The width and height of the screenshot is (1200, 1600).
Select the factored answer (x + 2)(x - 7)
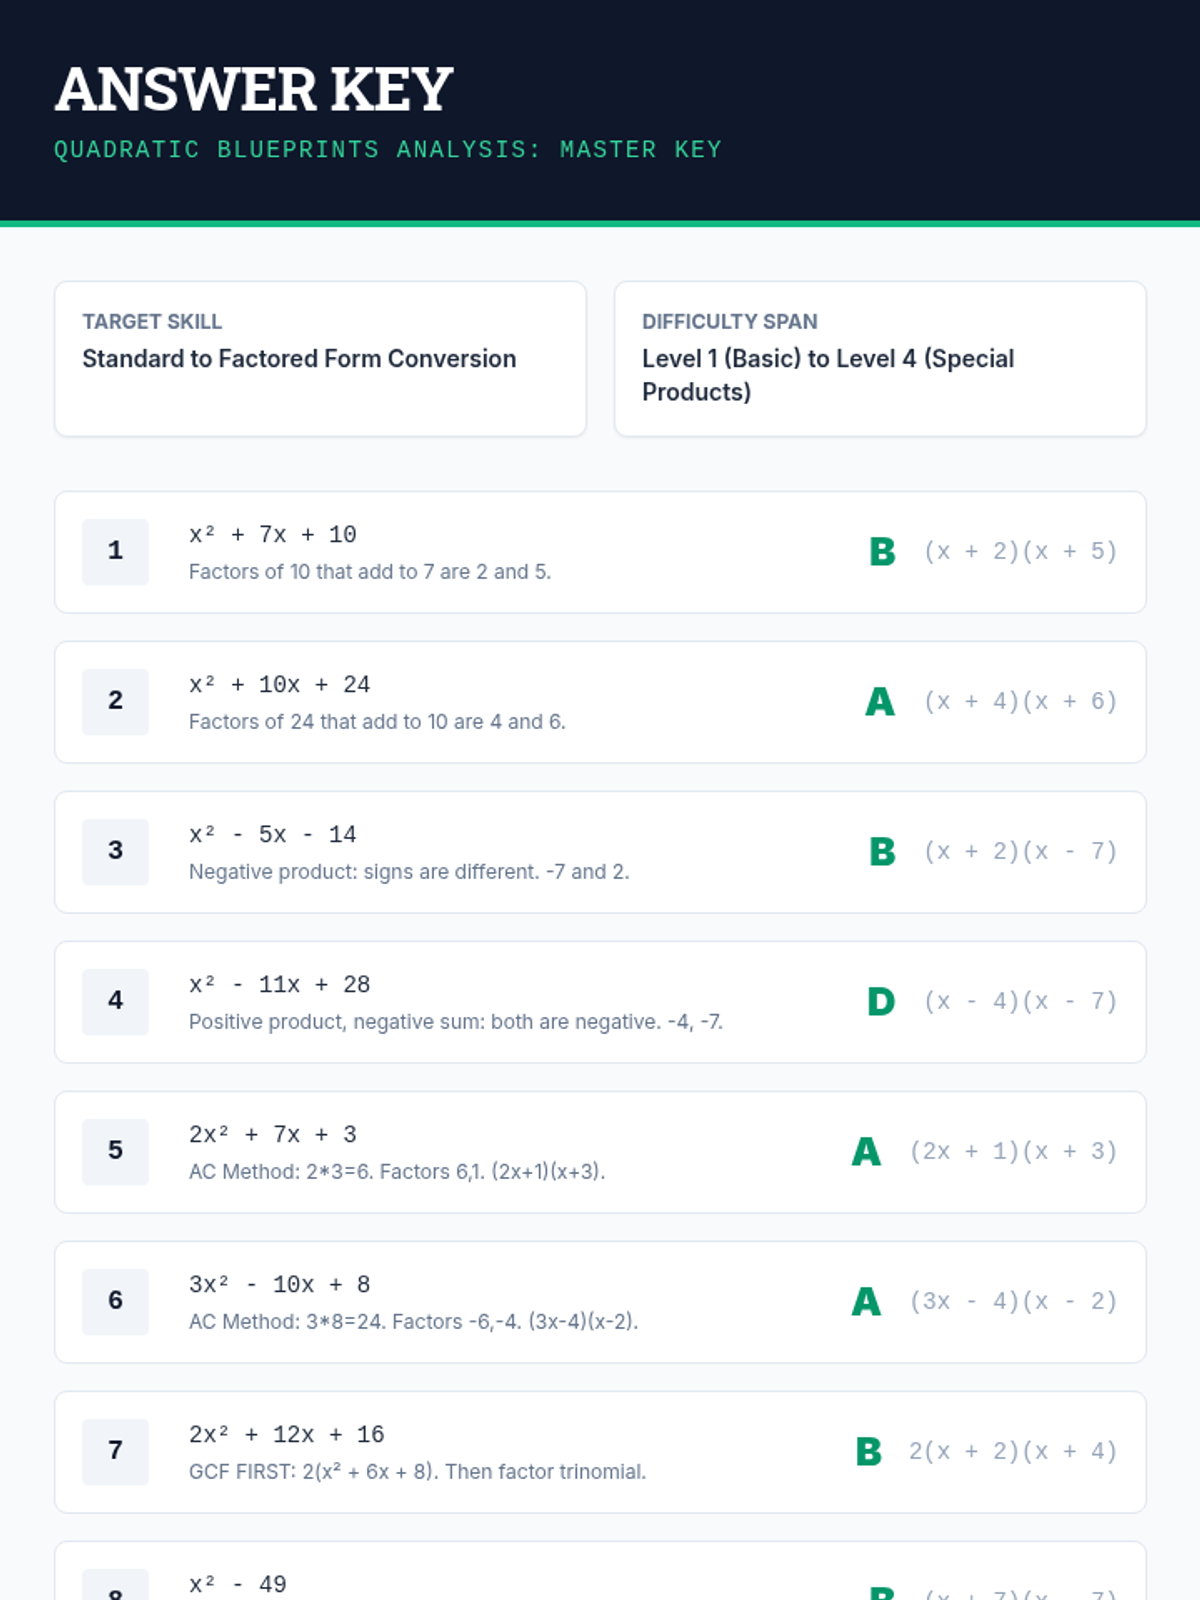point(1020,851)
